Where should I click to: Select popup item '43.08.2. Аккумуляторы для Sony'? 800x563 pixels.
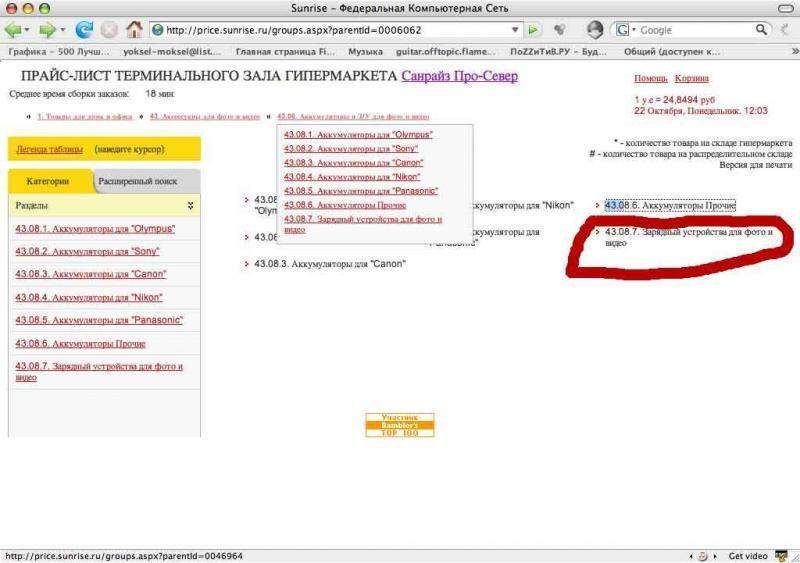pyautogui.click(x=351, y=149)
